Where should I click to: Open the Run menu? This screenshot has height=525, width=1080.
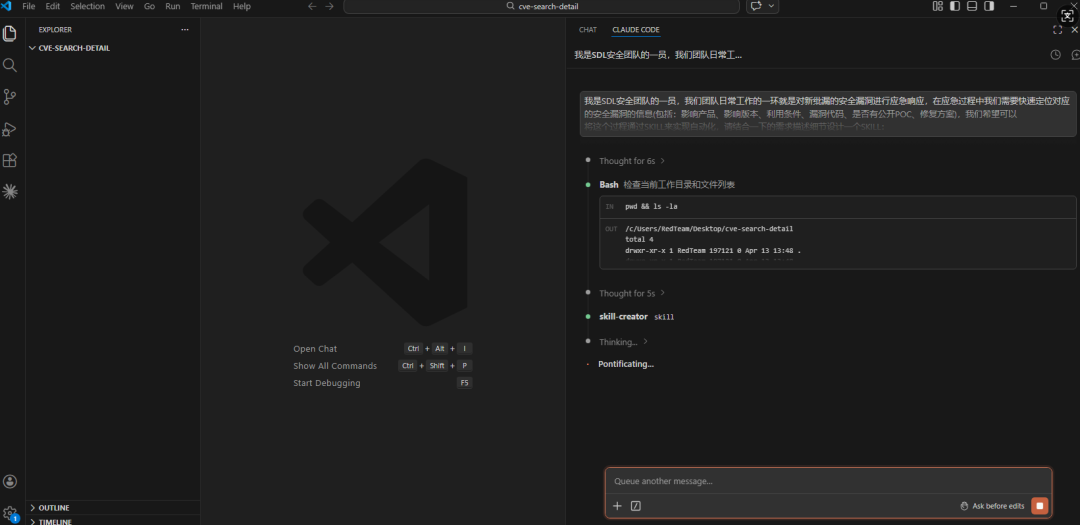point(173,6)
